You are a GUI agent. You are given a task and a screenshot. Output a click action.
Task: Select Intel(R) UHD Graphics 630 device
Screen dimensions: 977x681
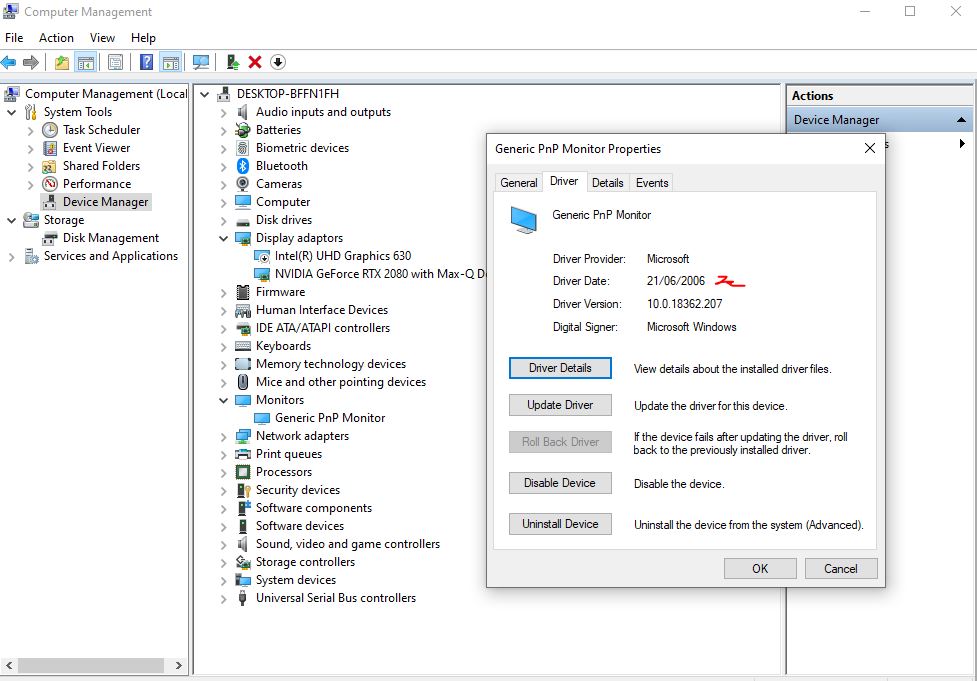(343, 255)
